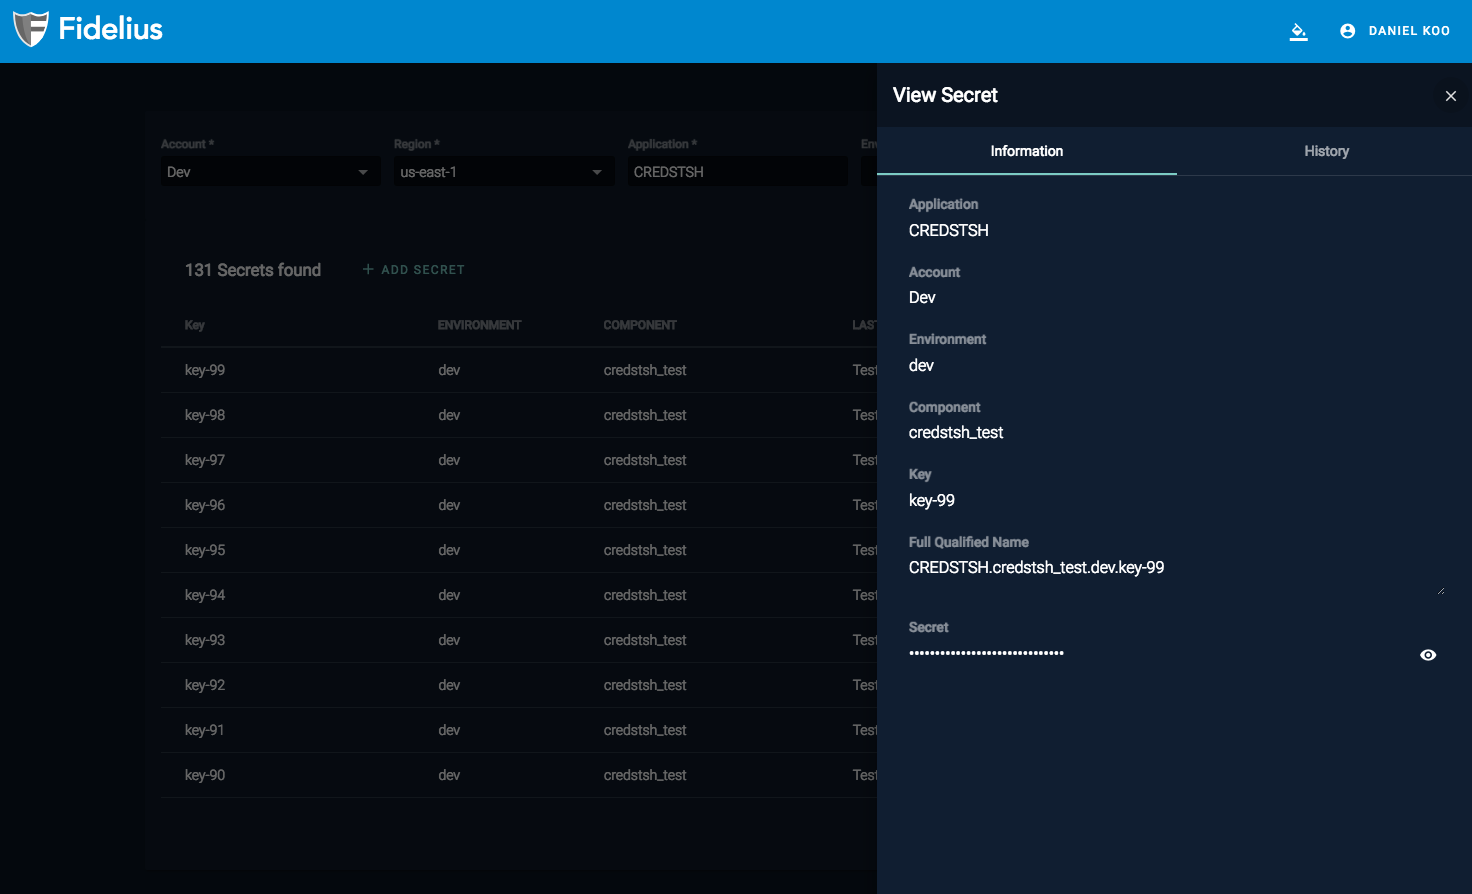The width and height of the screenshot is (1472, 894).
Task: Select the key-92 row
Action: [x=519, y=685]
